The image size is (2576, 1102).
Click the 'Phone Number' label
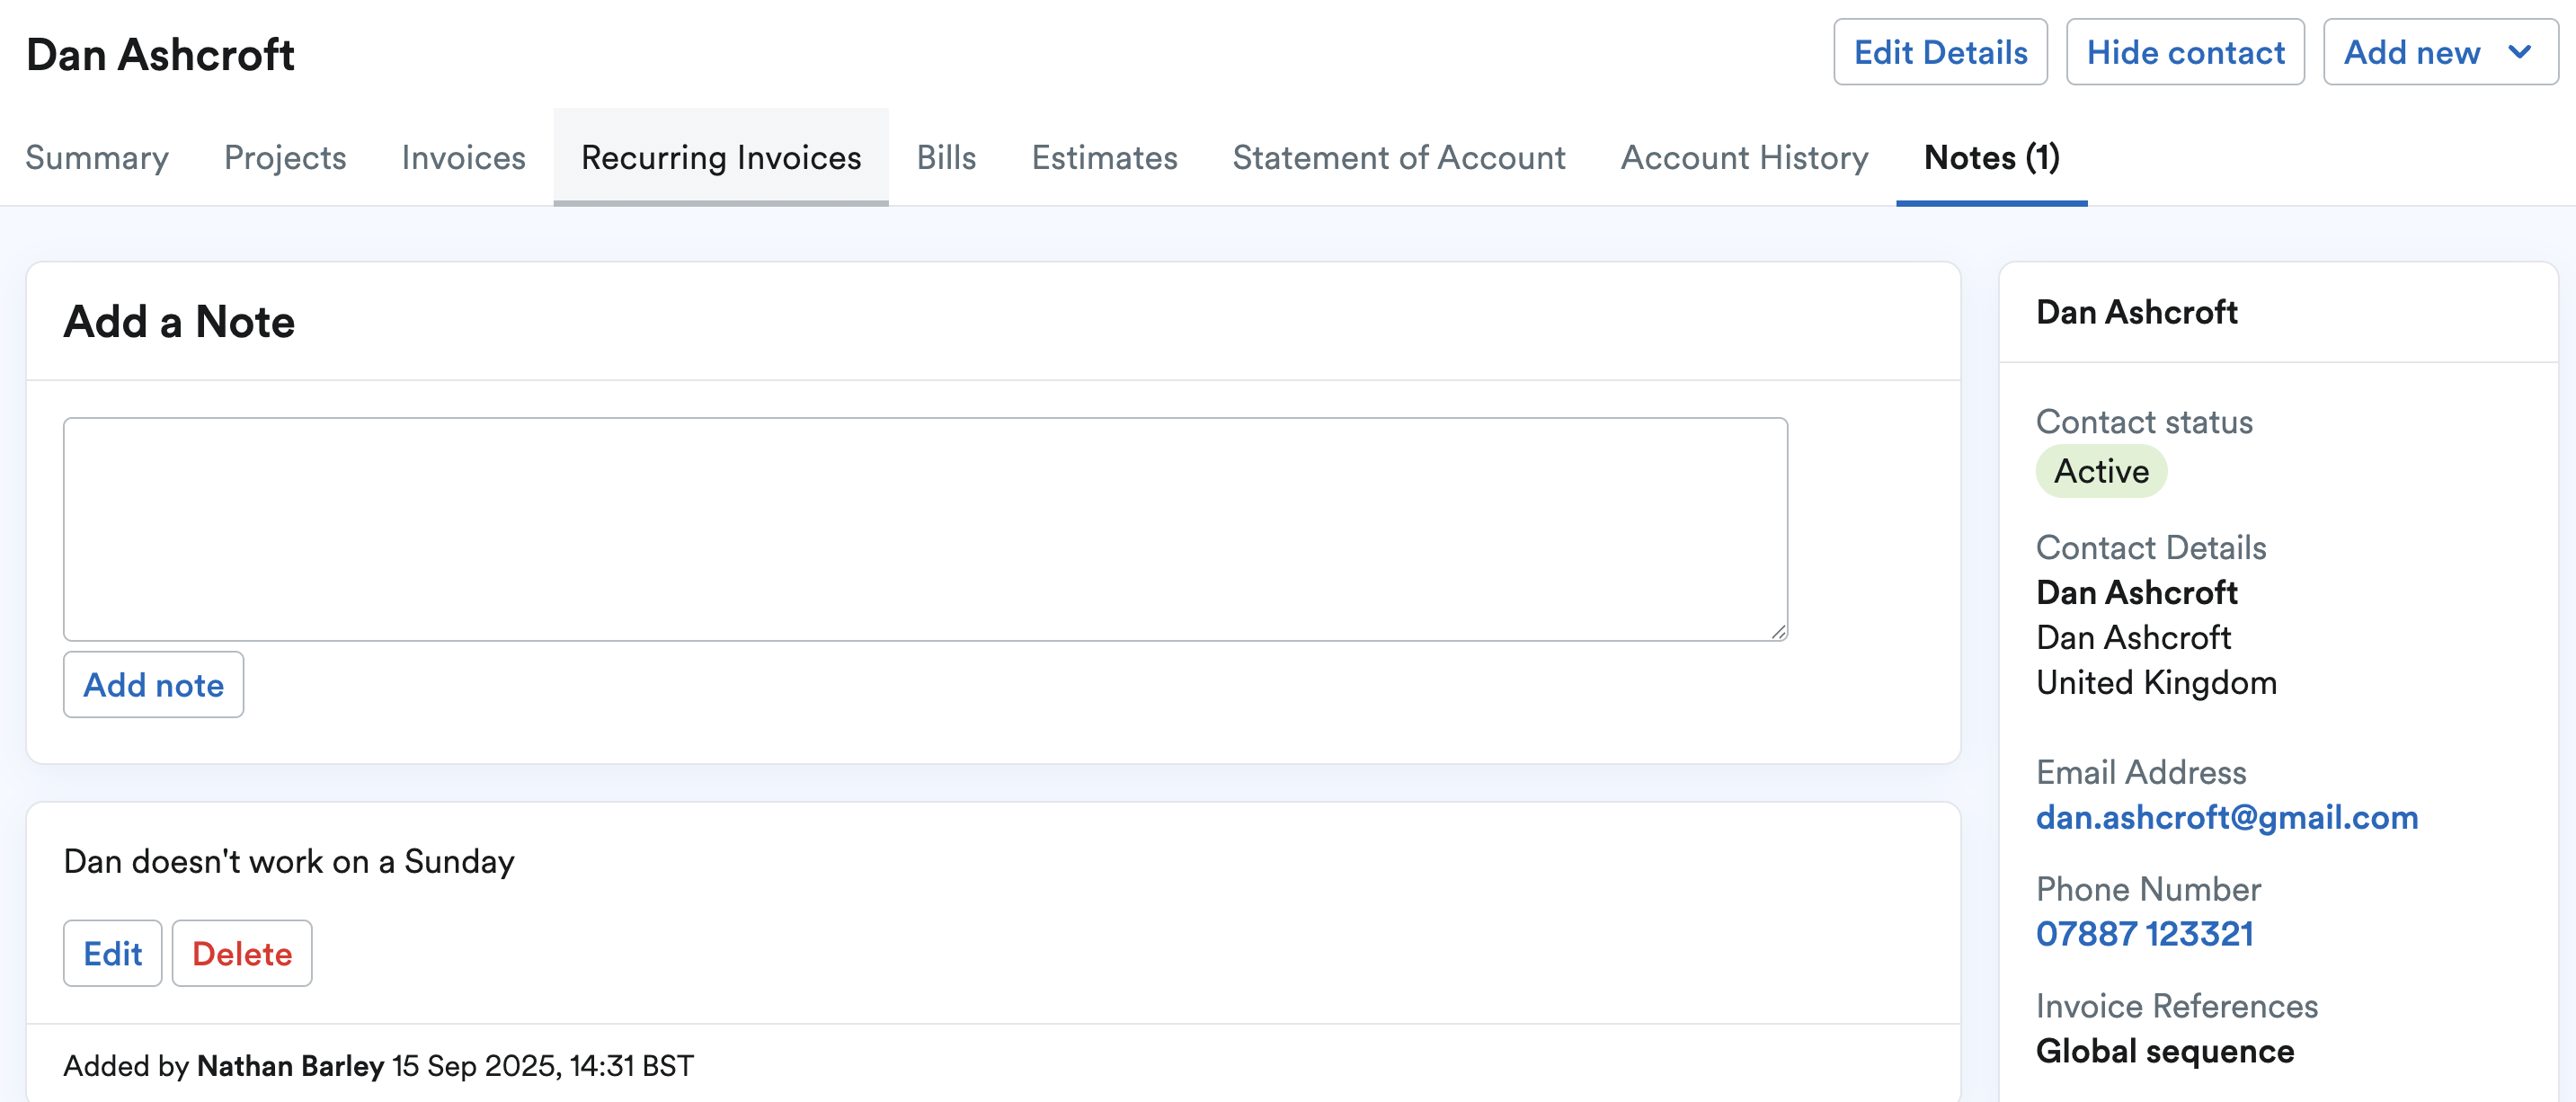tap(2148, 888)
